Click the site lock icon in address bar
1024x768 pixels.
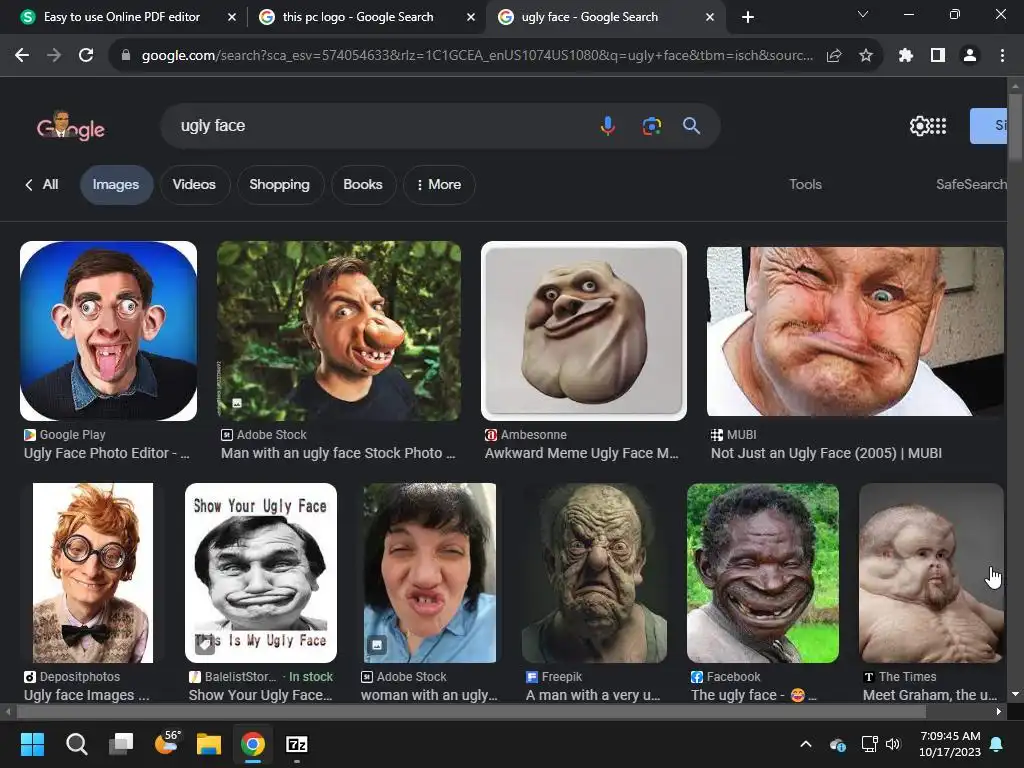tap(126, 56)
